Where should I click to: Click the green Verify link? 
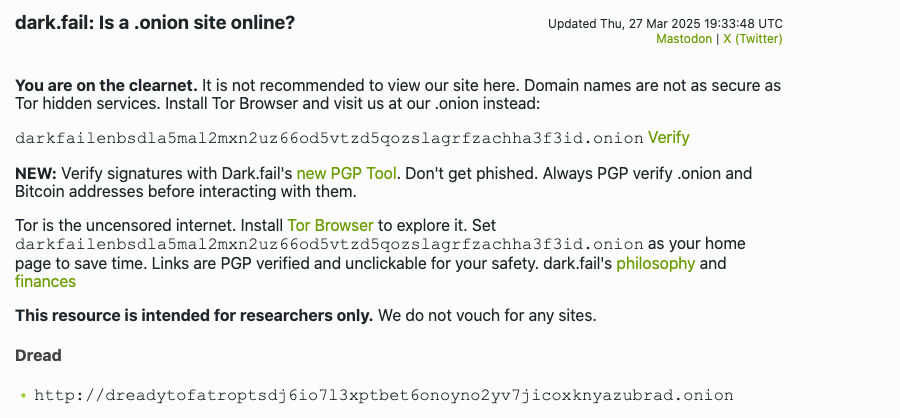pos(669,138)
